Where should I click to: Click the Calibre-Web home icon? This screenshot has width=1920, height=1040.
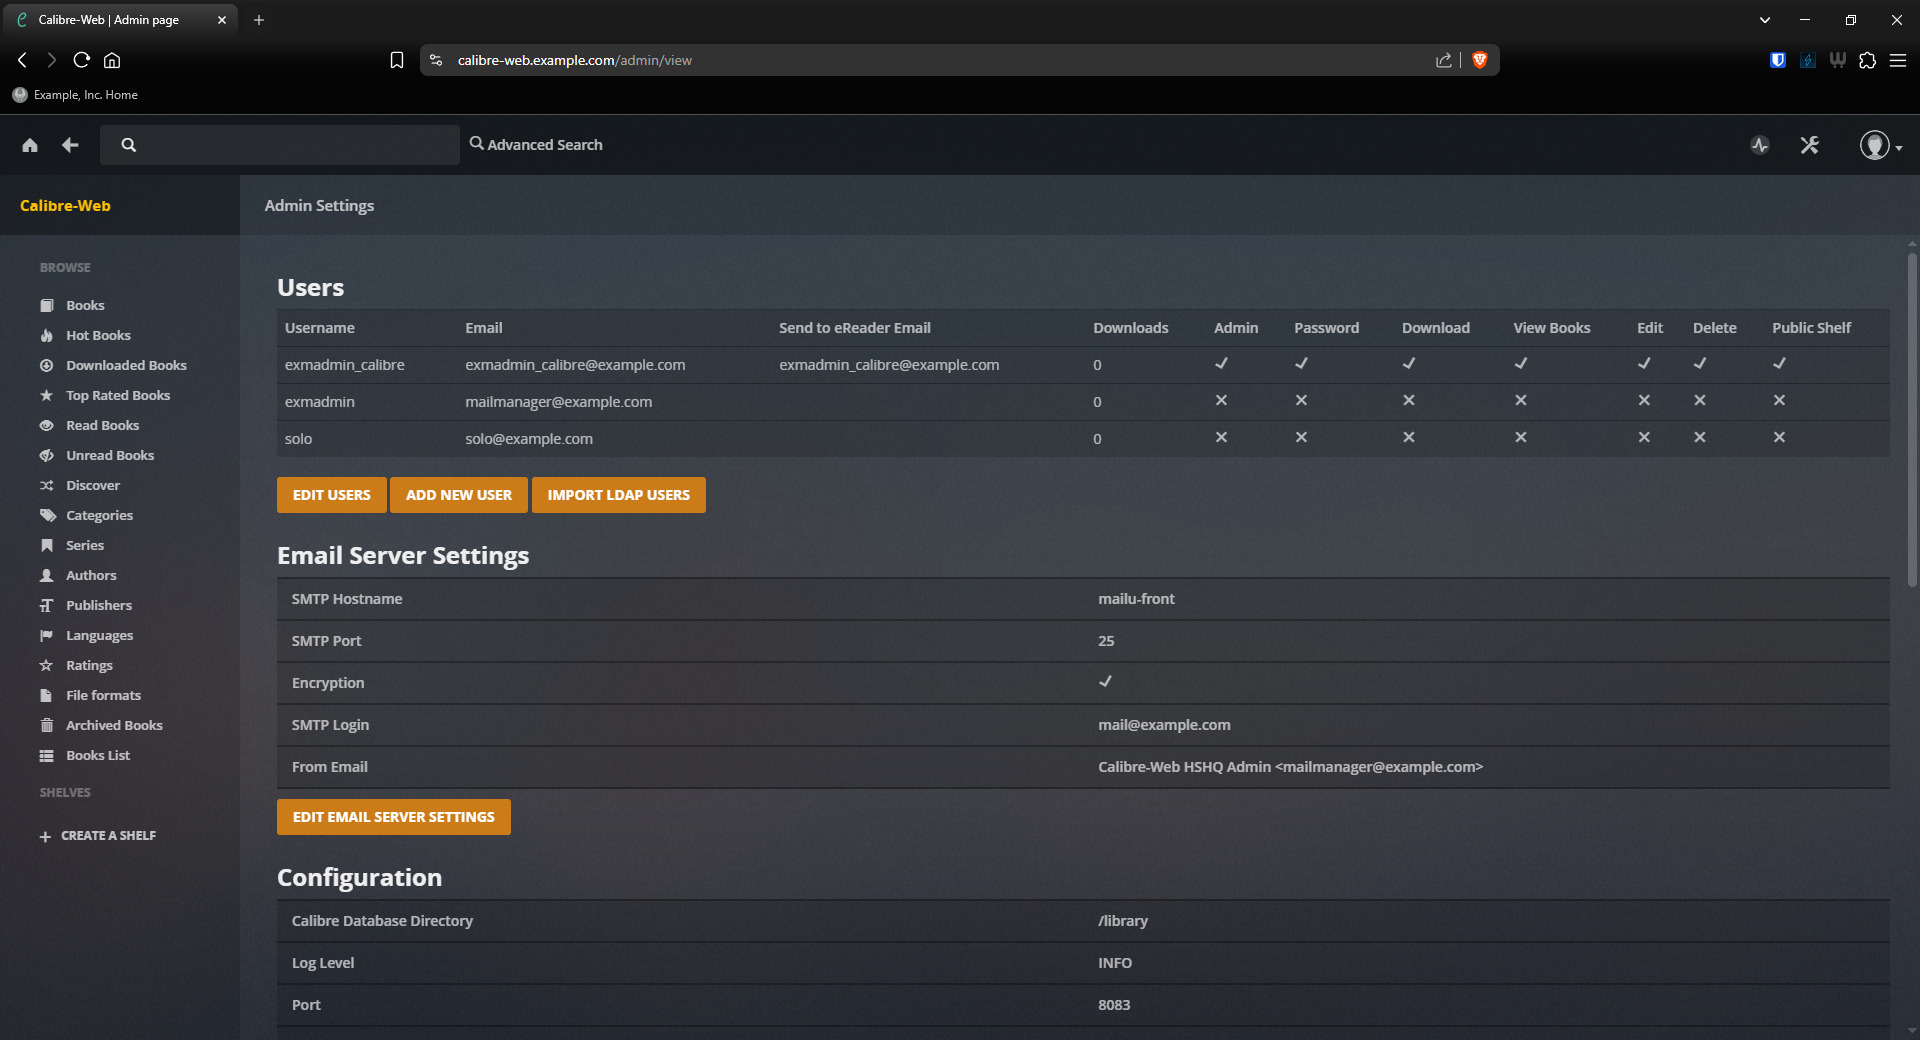[30, 145]
